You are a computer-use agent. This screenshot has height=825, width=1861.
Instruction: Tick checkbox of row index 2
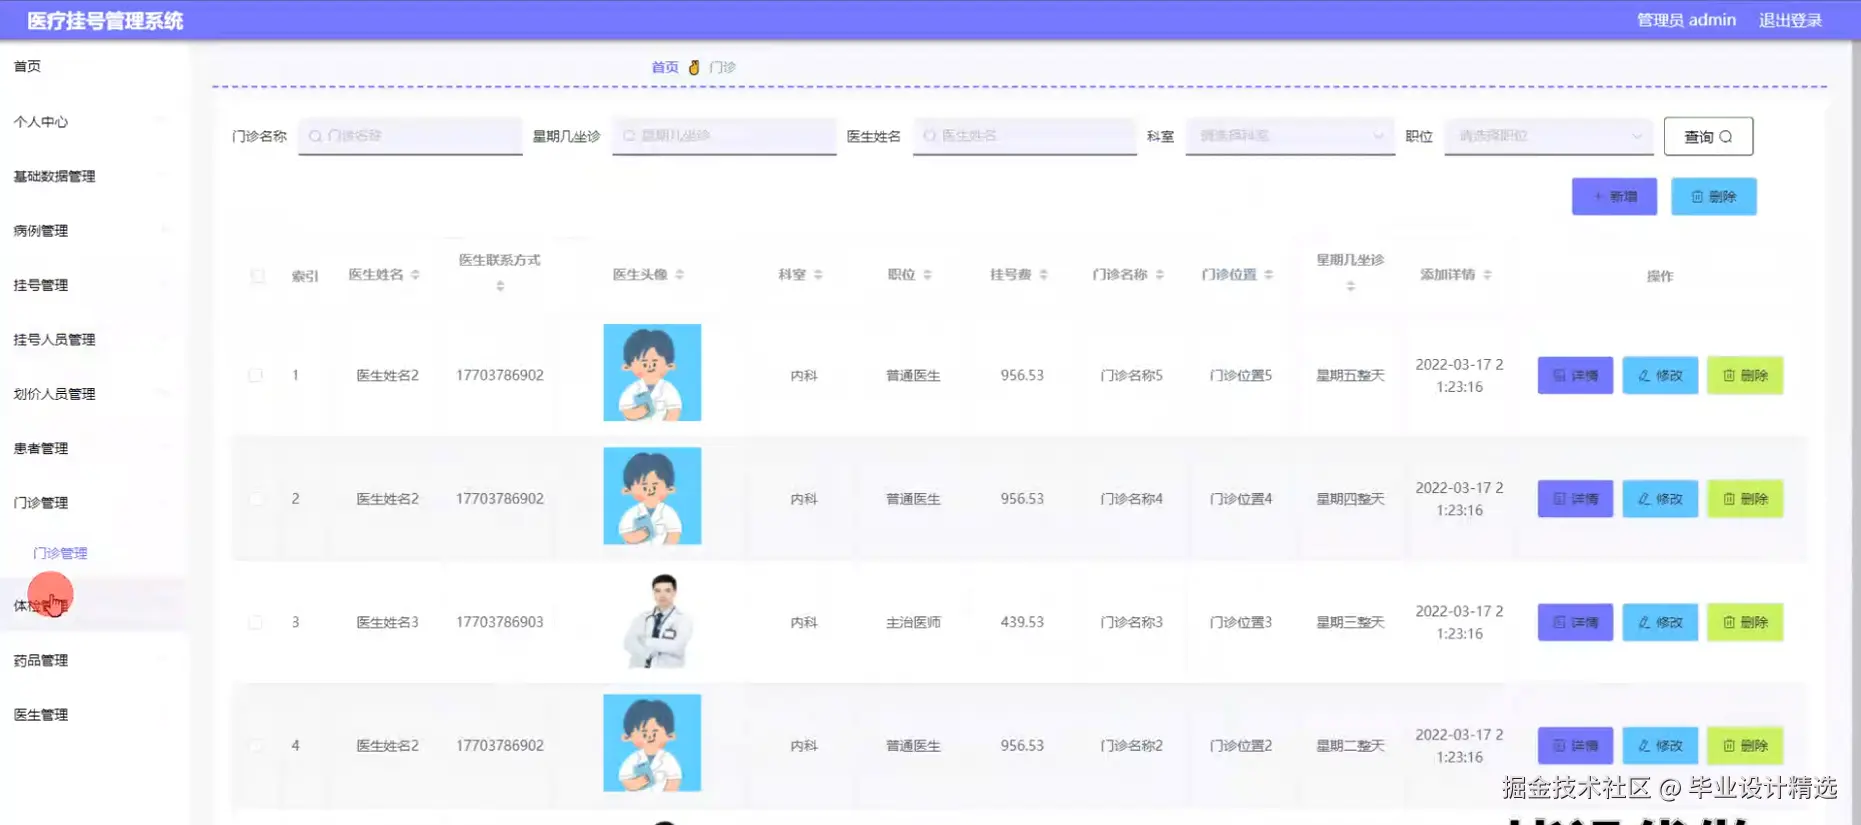click(x=255, y=498)
